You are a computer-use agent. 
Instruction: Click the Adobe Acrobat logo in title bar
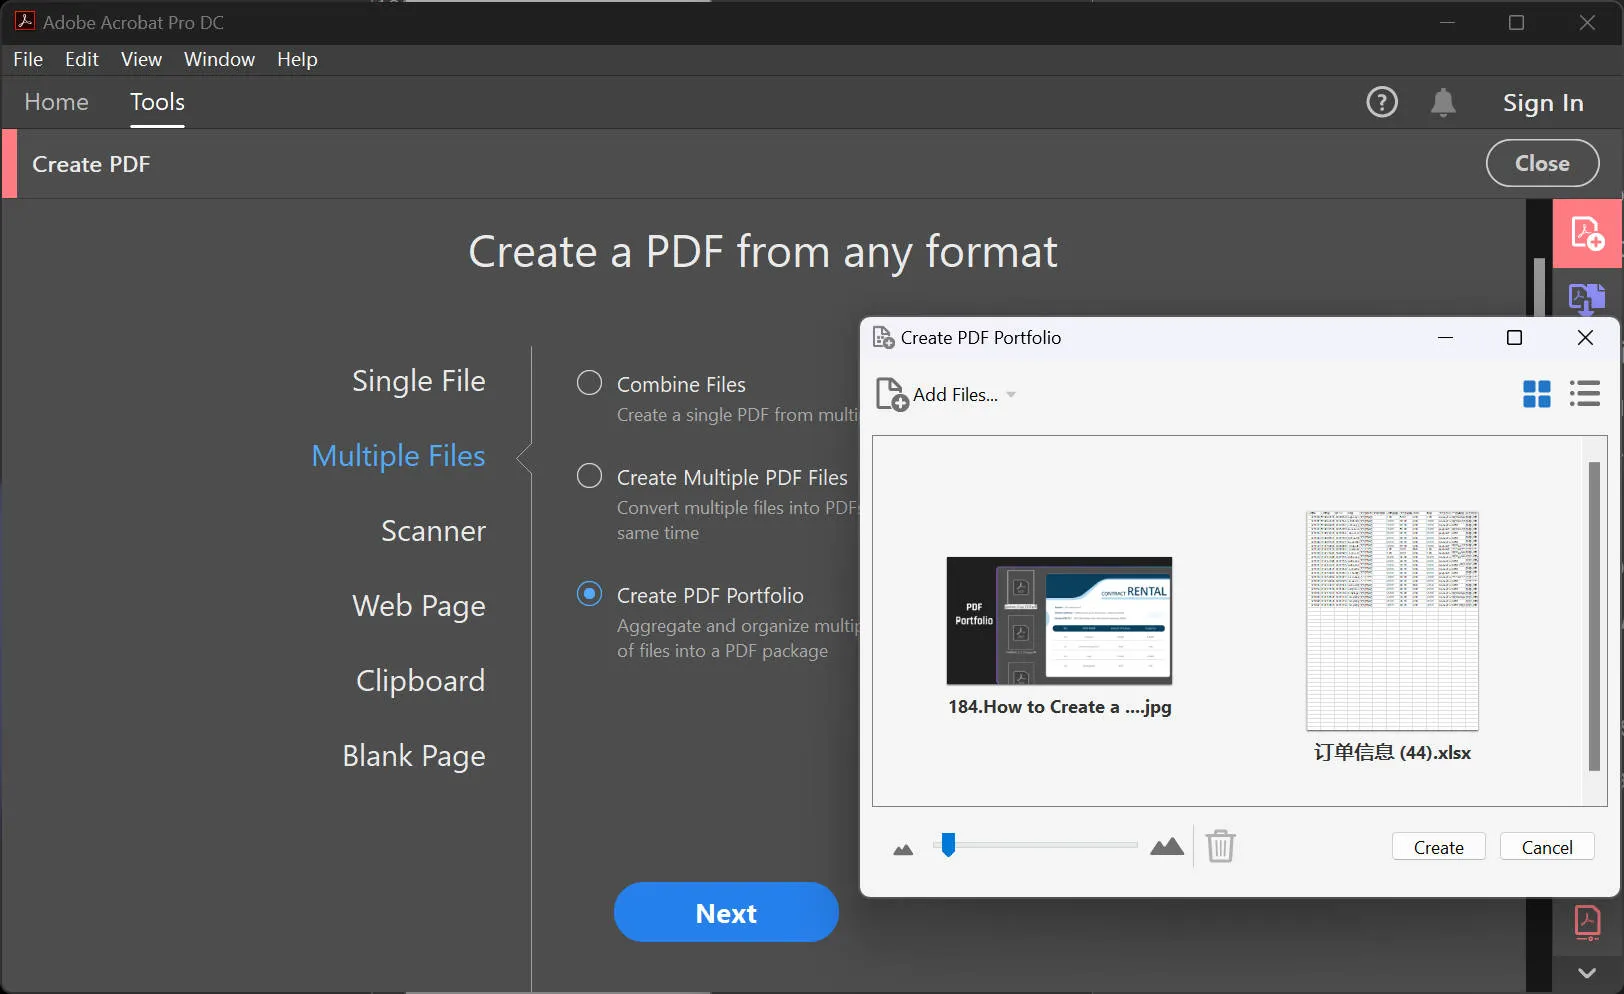(x=24, y=21)
